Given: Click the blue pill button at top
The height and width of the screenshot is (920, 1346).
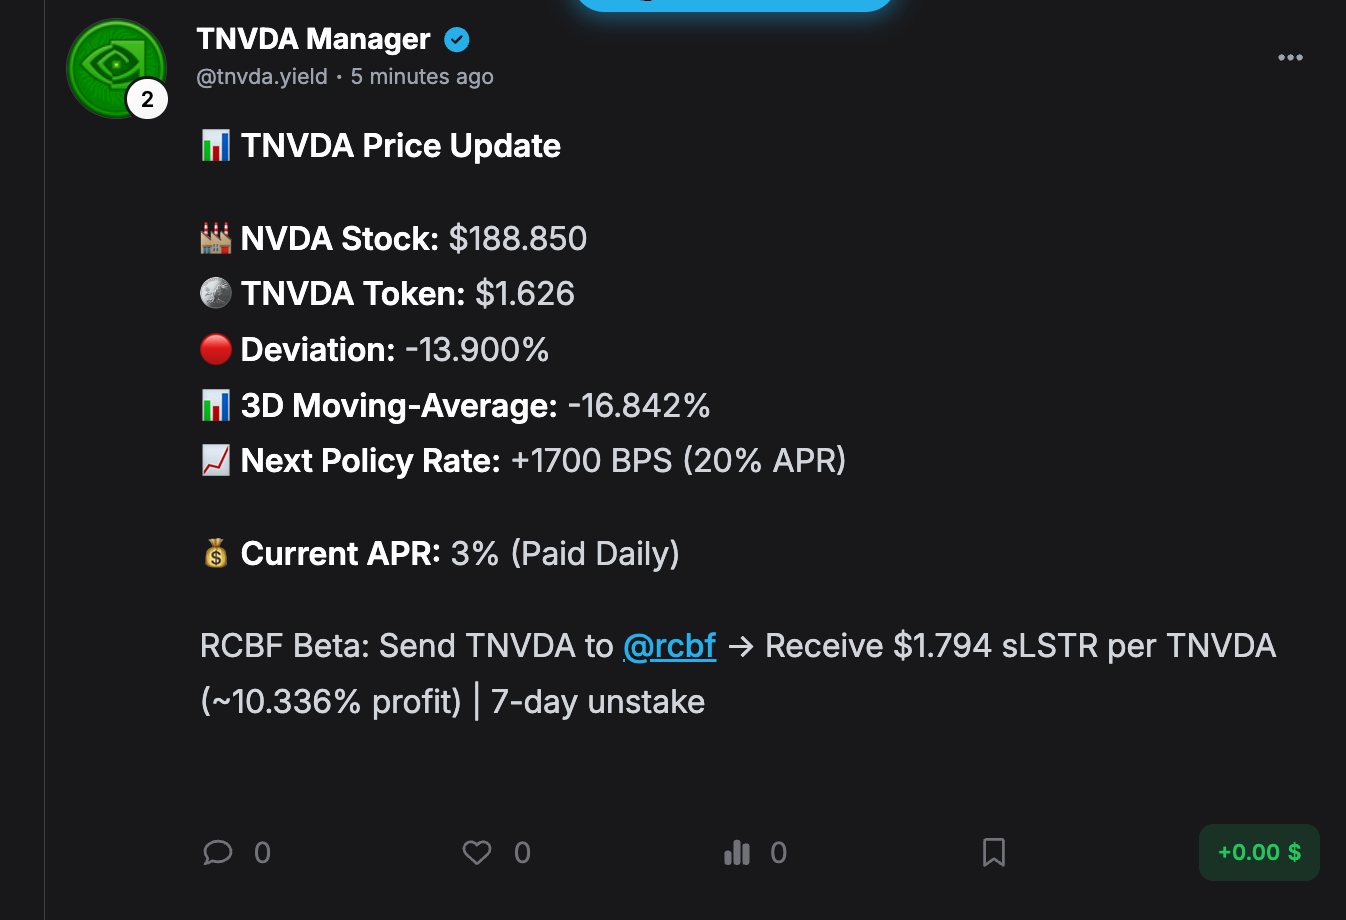Looking at the screenshot, I should pyautogui.click(x=735, y=3).
